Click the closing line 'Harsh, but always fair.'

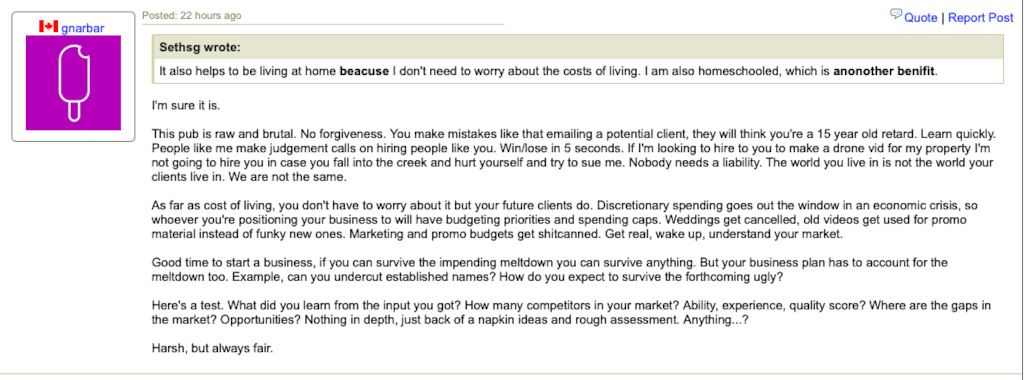tap(212, 348)
